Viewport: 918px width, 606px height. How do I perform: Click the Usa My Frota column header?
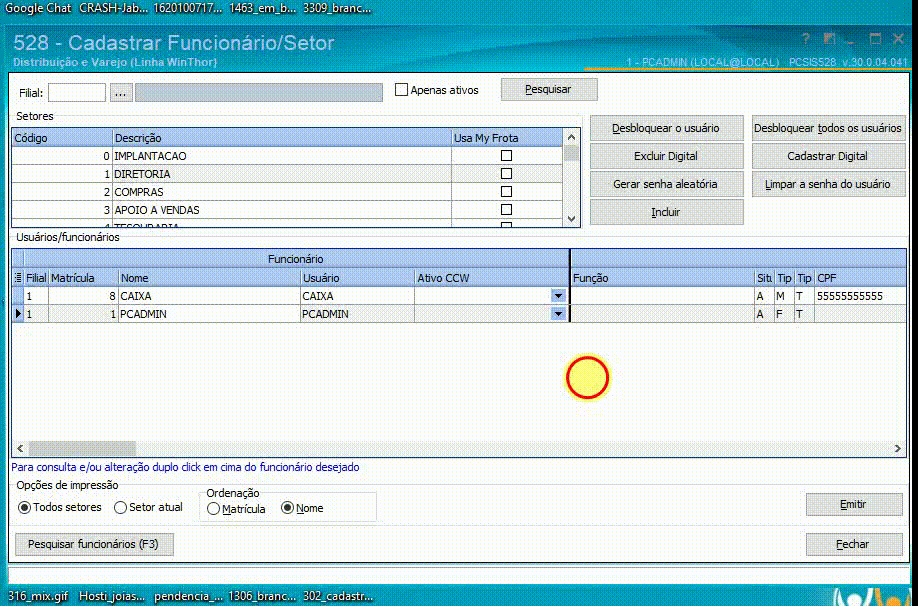[507, 138]
